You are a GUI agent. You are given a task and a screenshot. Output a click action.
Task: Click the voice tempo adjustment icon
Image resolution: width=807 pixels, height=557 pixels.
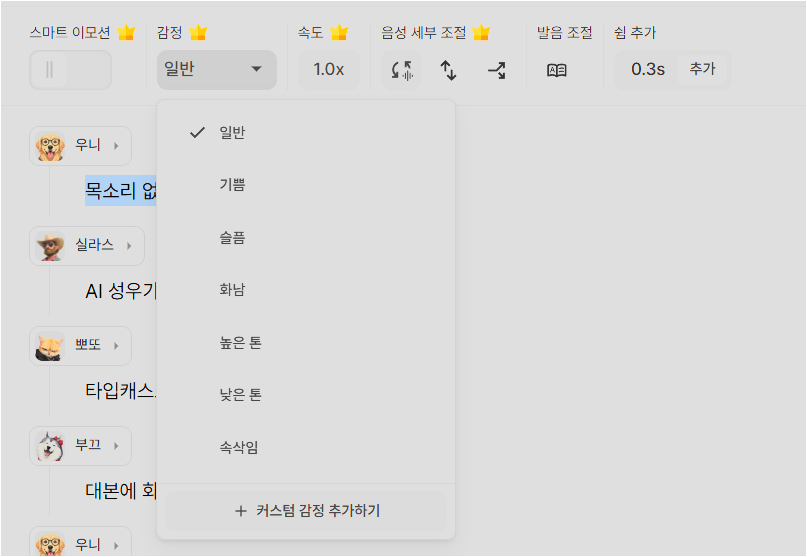click(x=402, y=70)
